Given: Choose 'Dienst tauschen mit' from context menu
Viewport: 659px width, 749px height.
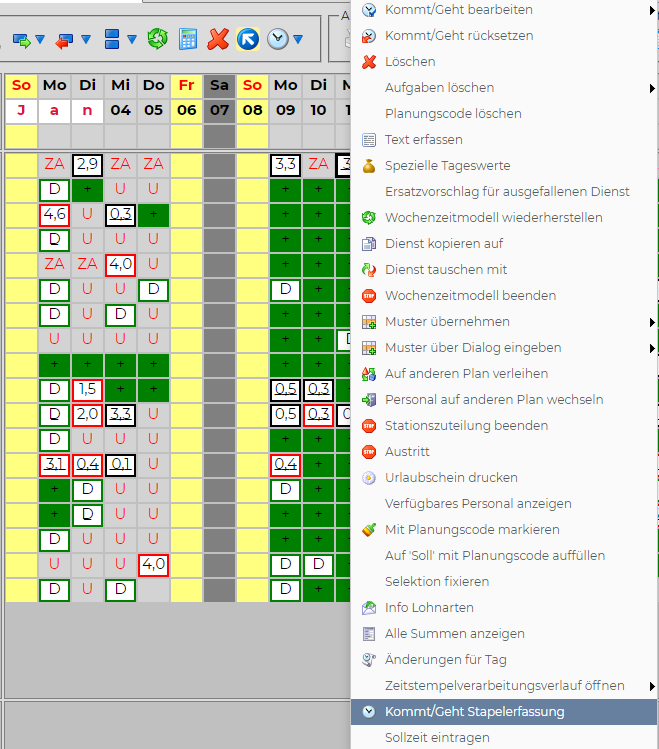Looking at the screenshot, I should pyautogui.click(x=446, y=270).
